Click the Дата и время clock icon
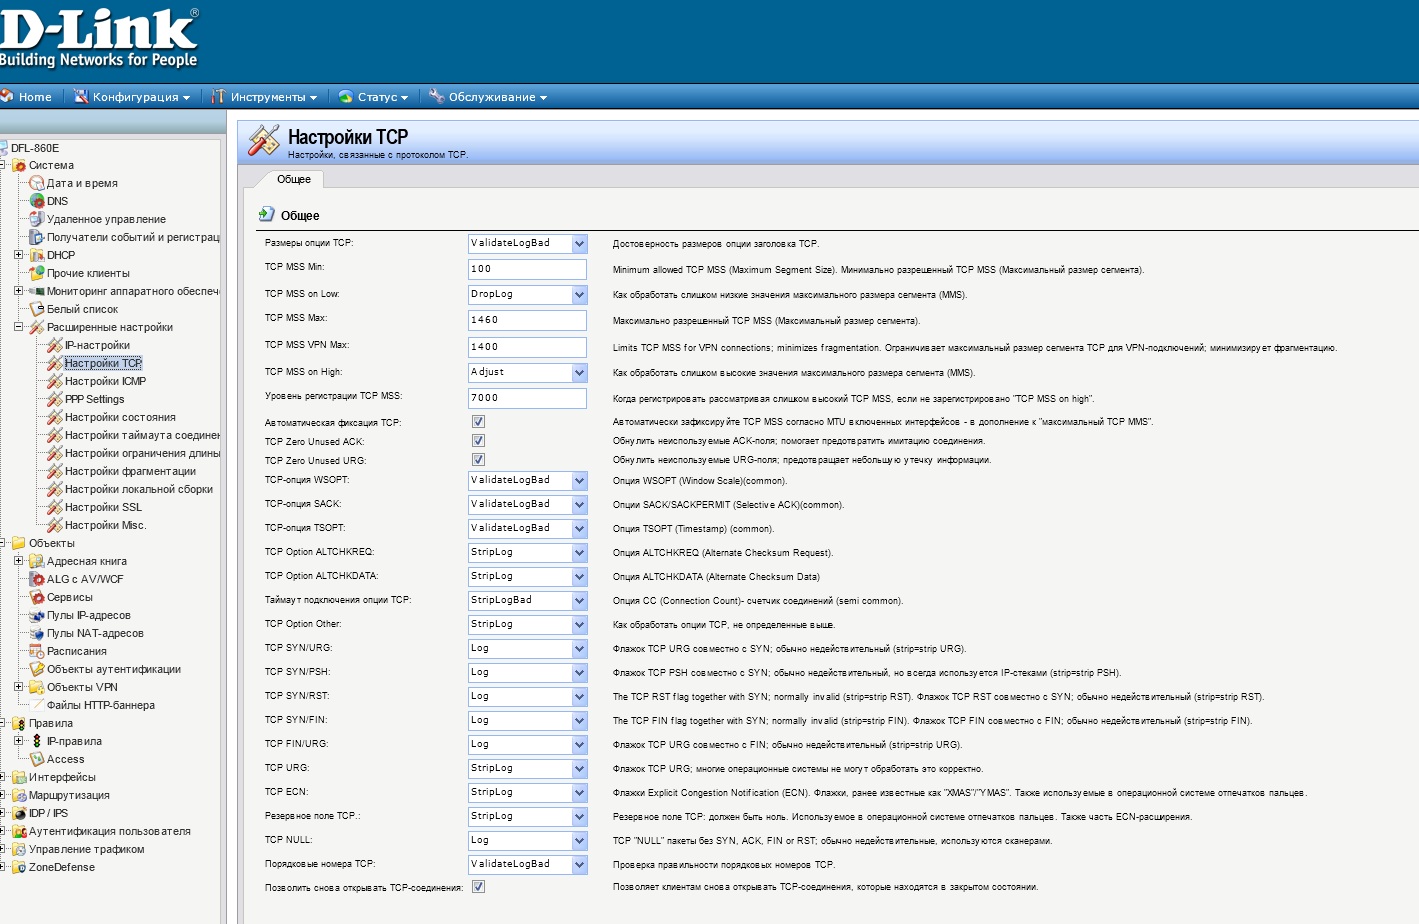Image resolution: width=1419 pixels, height=924 pixels. point(37,183)
